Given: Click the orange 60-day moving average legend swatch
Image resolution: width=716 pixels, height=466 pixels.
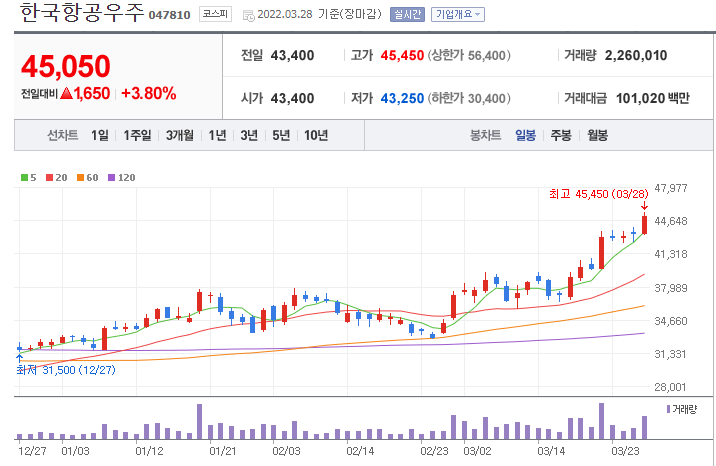Looking at the screenshot, I should coord(80,178).
